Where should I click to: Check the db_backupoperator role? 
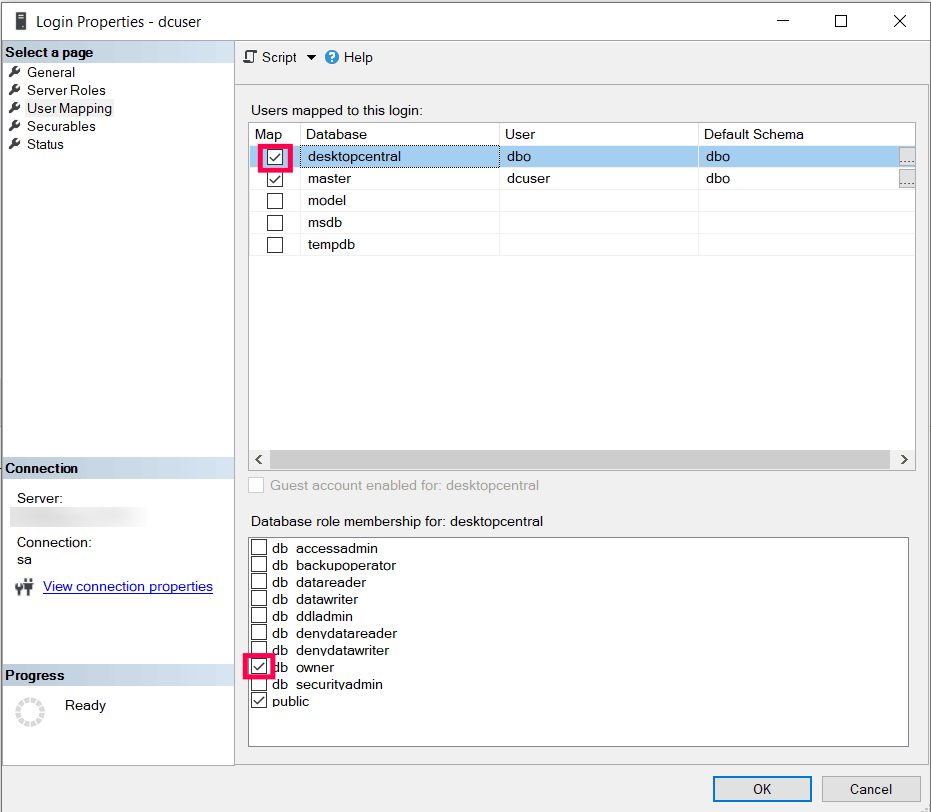[259, 564]
